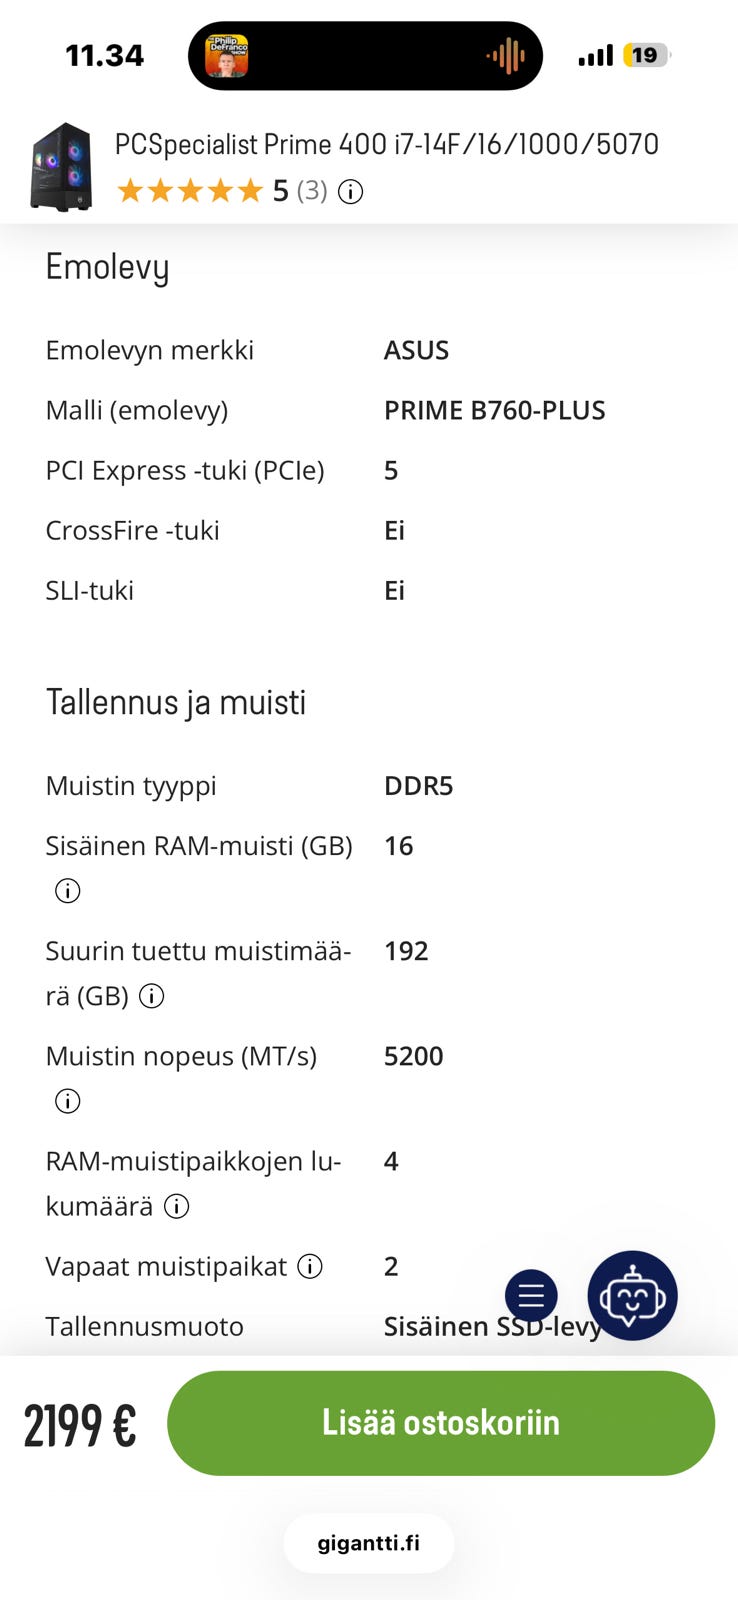Tap the Tallennus ja muisti section heading
Image resolution: width=738 pixels, height=1600 pixels.
coord(176,702)
